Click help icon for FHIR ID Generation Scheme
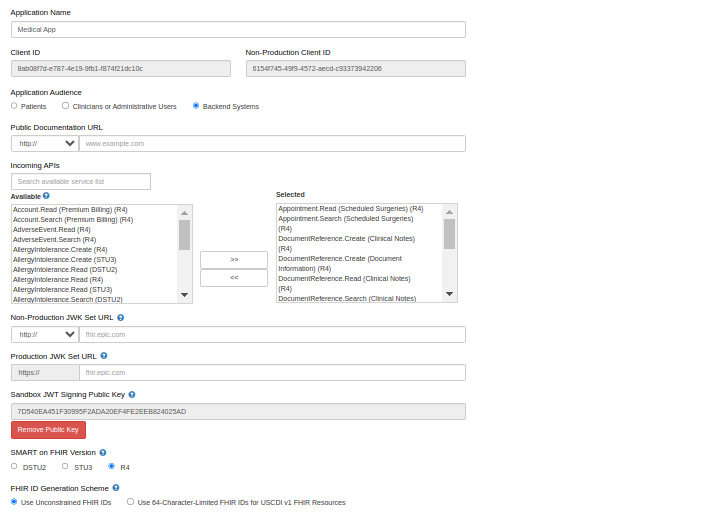The width and height of the screenshot is (705, 518). [116, 488]
